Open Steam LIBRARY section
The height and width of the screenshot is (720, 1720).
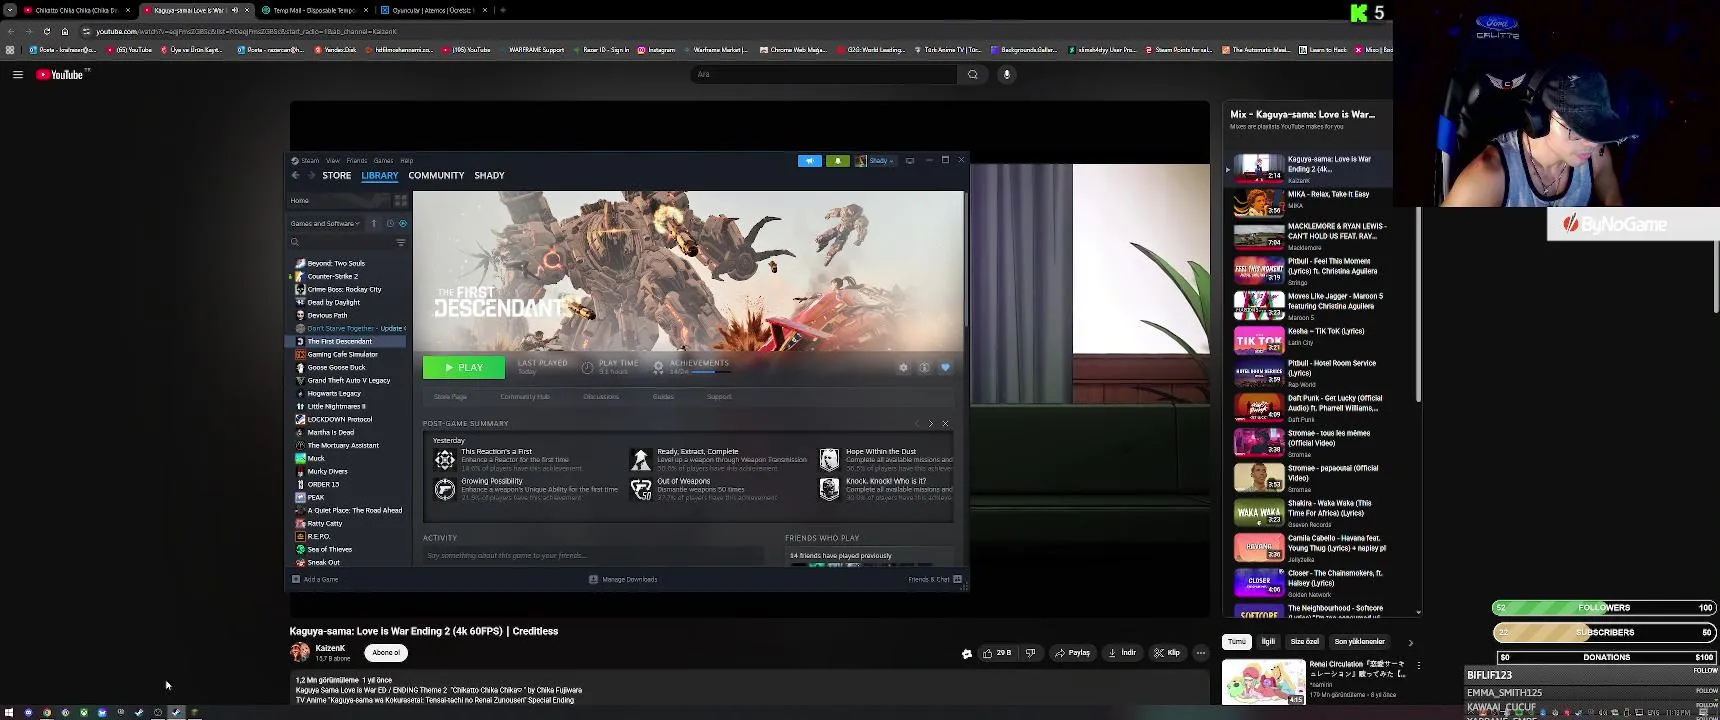pyautogui.click(x=380, y=175)
